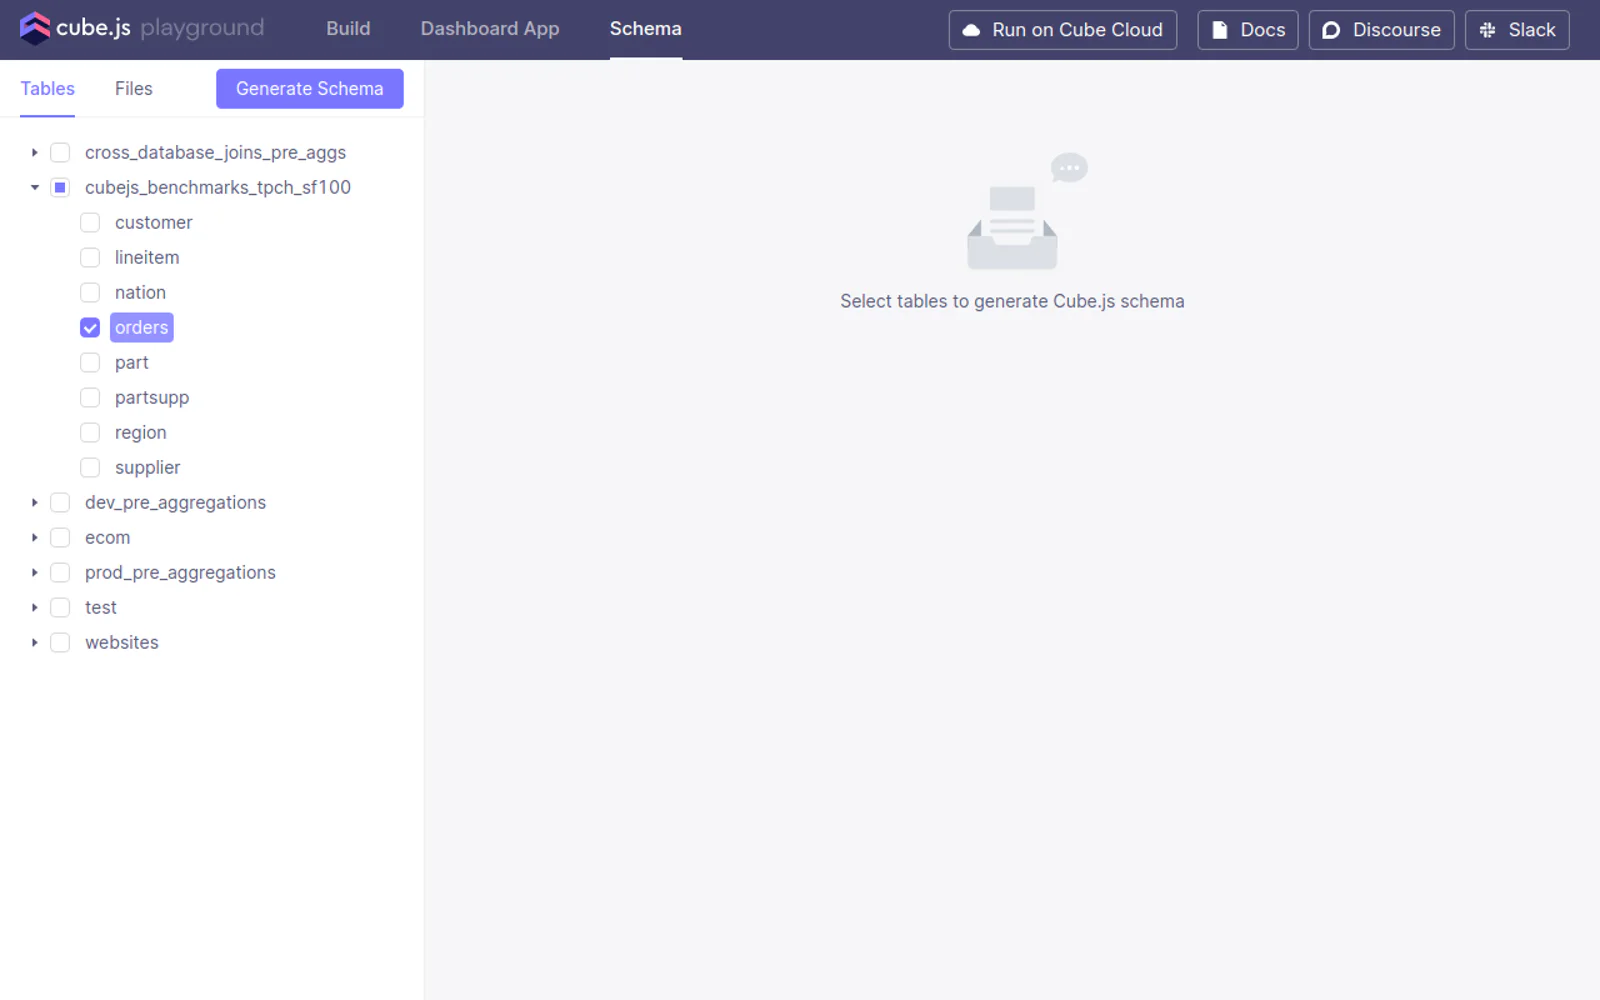Click the highlighted orders label
The image size is (1600, 1000).
[141, 327]
